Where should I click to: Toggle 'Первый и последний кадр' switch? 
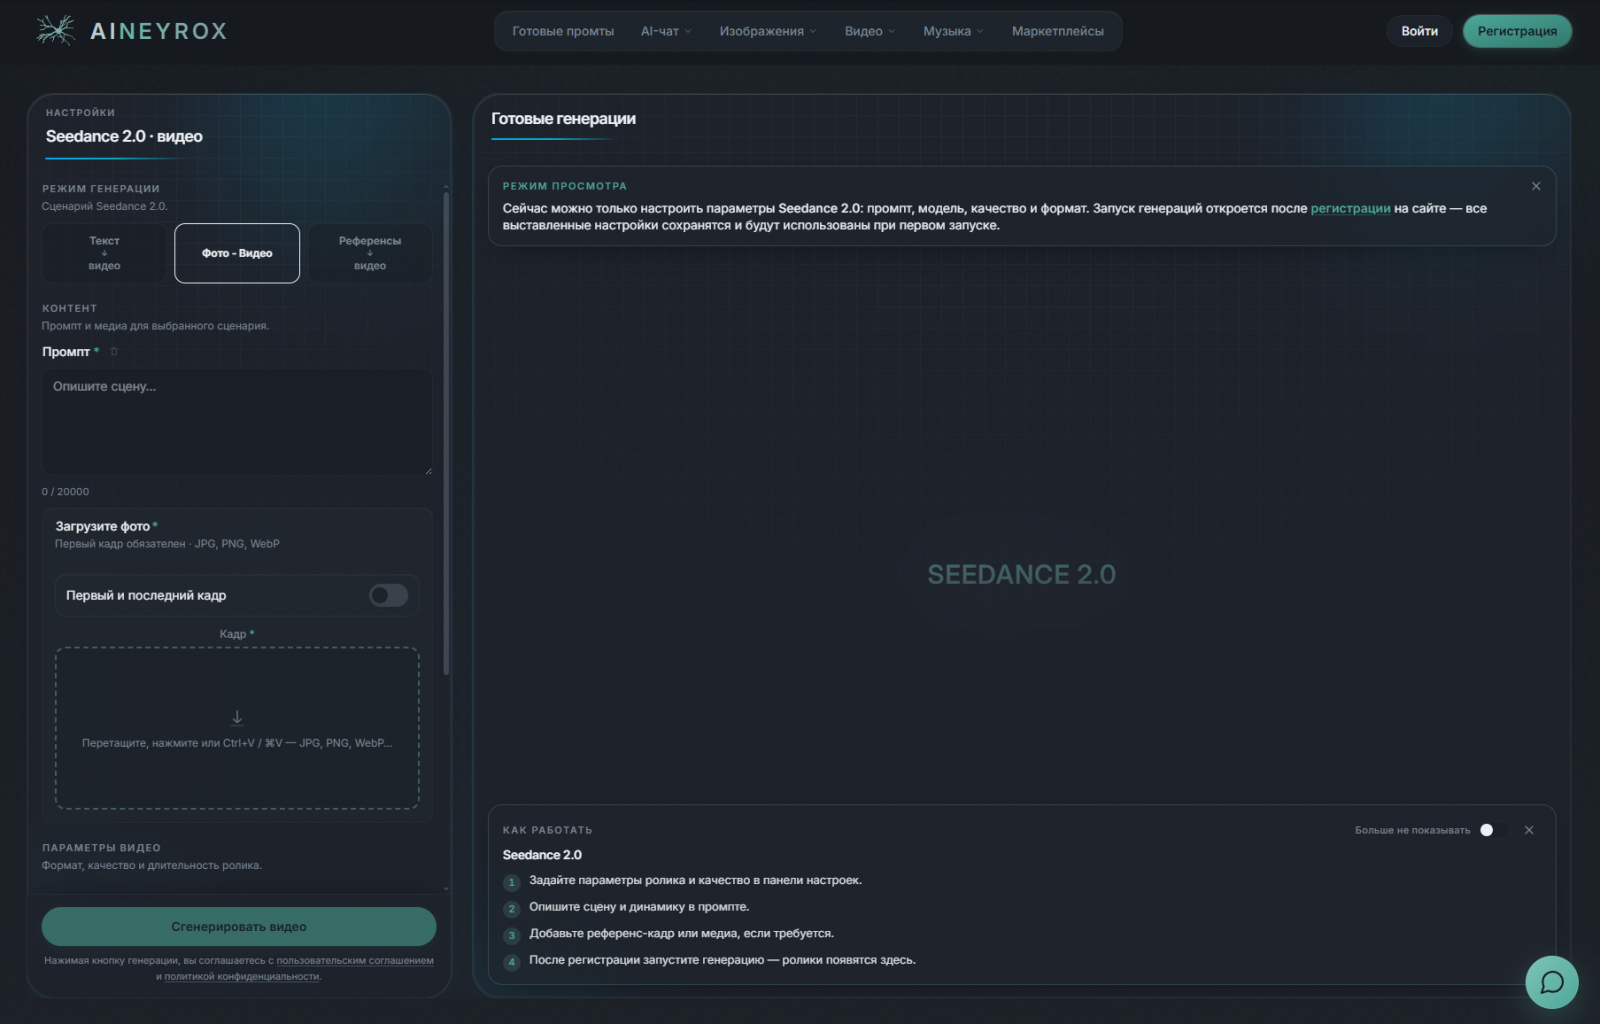coord(388,595)
